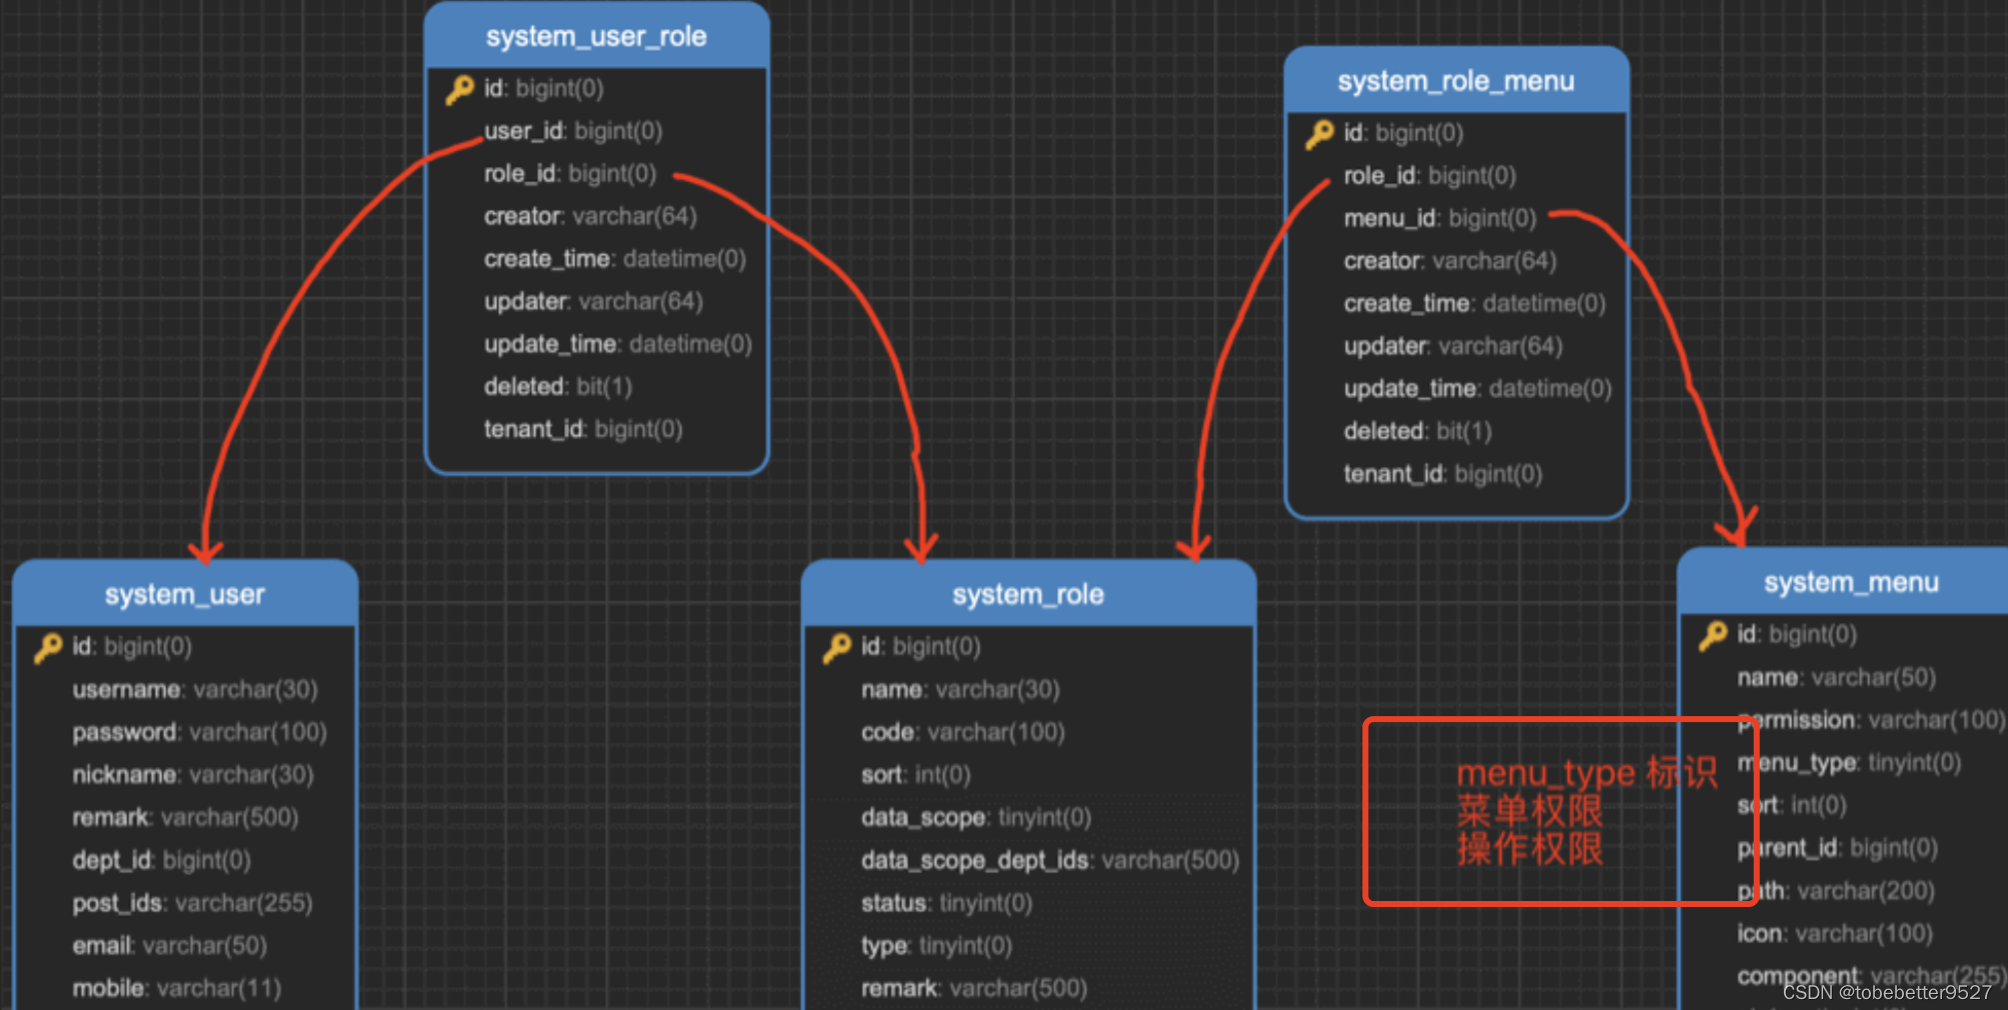This screenshot has width=2008, height=1010.
Task: Select the system_user_role table header
Action: tap(597, 36)
